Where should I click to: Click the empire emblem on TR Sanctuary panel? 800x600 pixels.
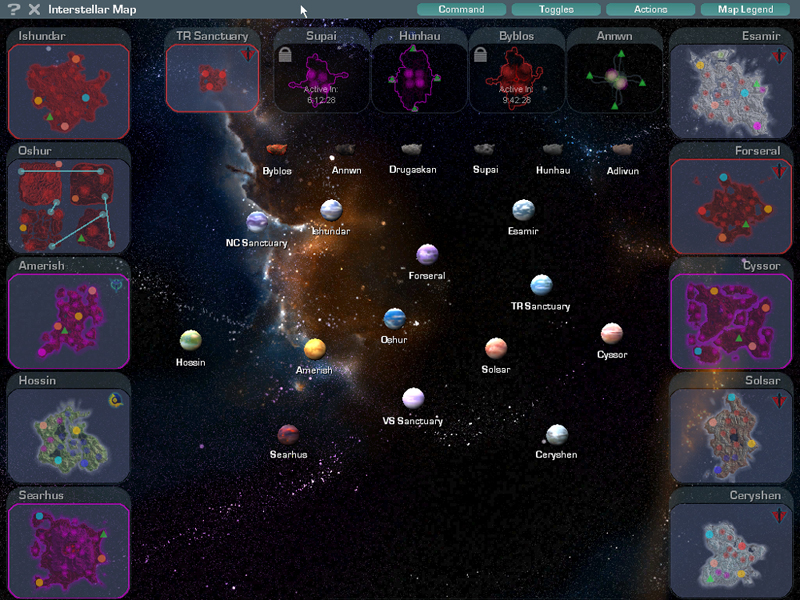coord(248,54)
